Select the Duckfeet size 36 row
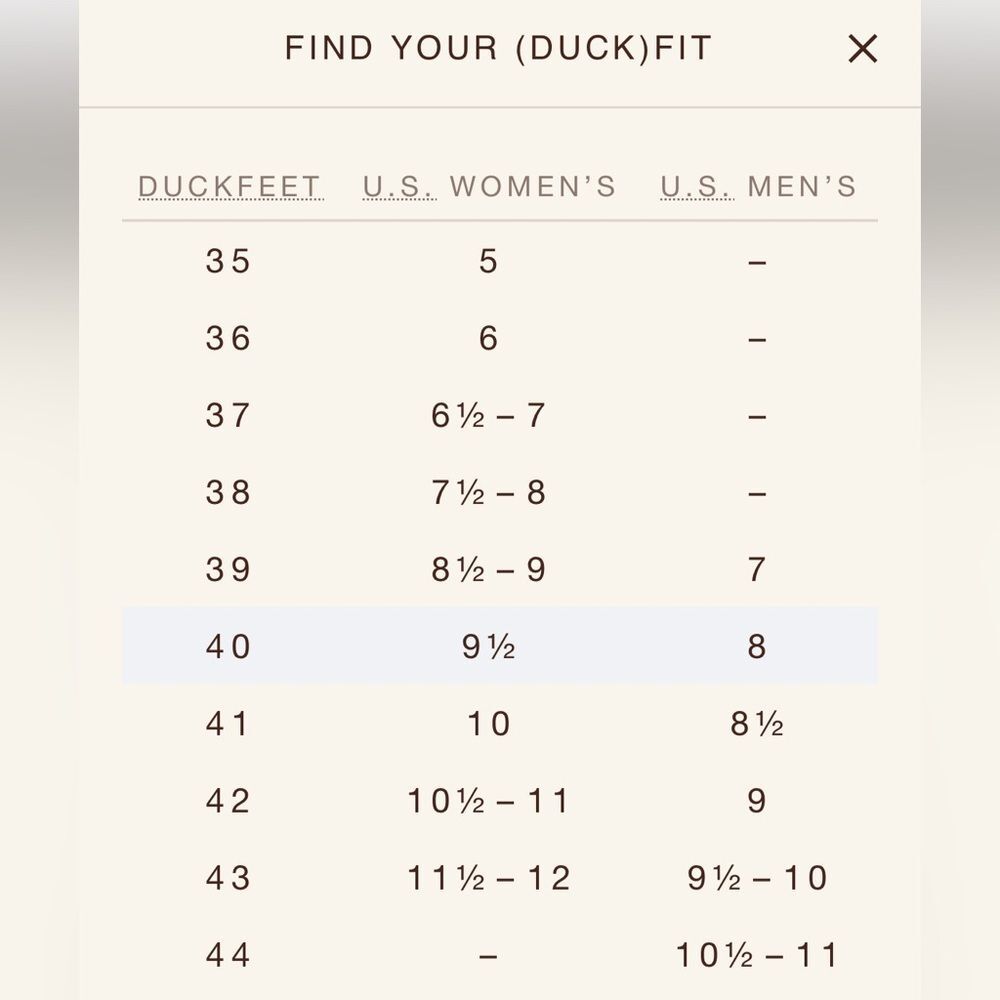Viewport: 1000px width, 1000px height. click(x=500, y=338)
